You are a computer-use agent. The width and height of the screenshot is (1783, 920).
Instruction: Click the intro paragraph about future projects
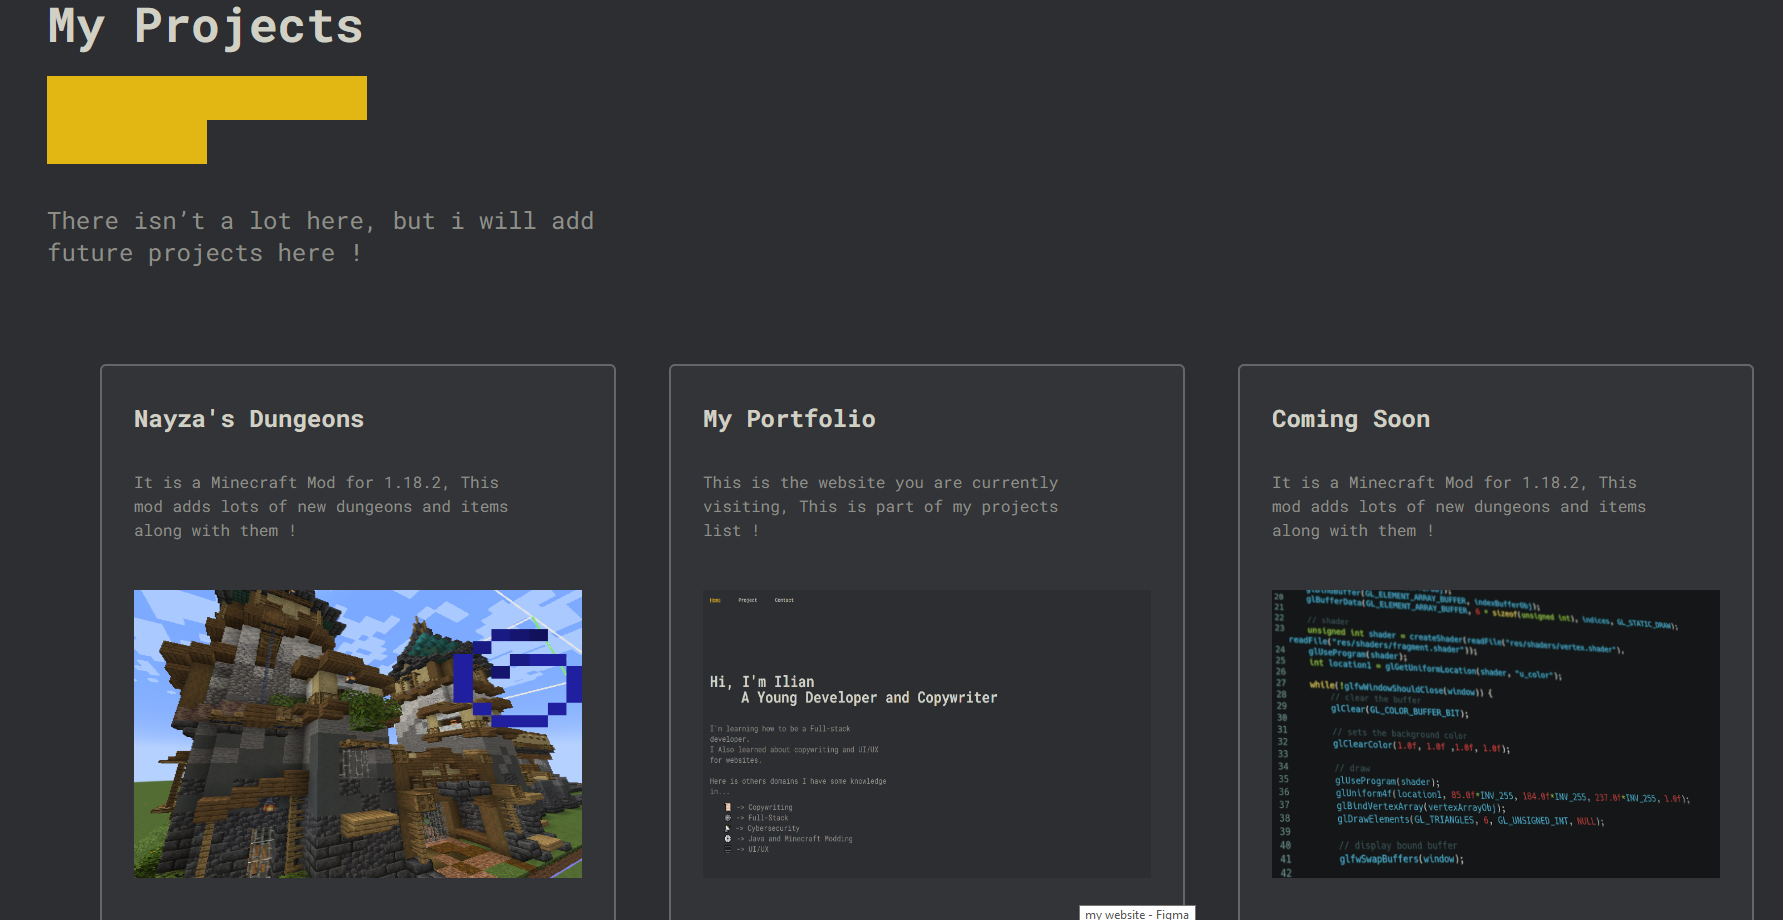tap(320, 236)
